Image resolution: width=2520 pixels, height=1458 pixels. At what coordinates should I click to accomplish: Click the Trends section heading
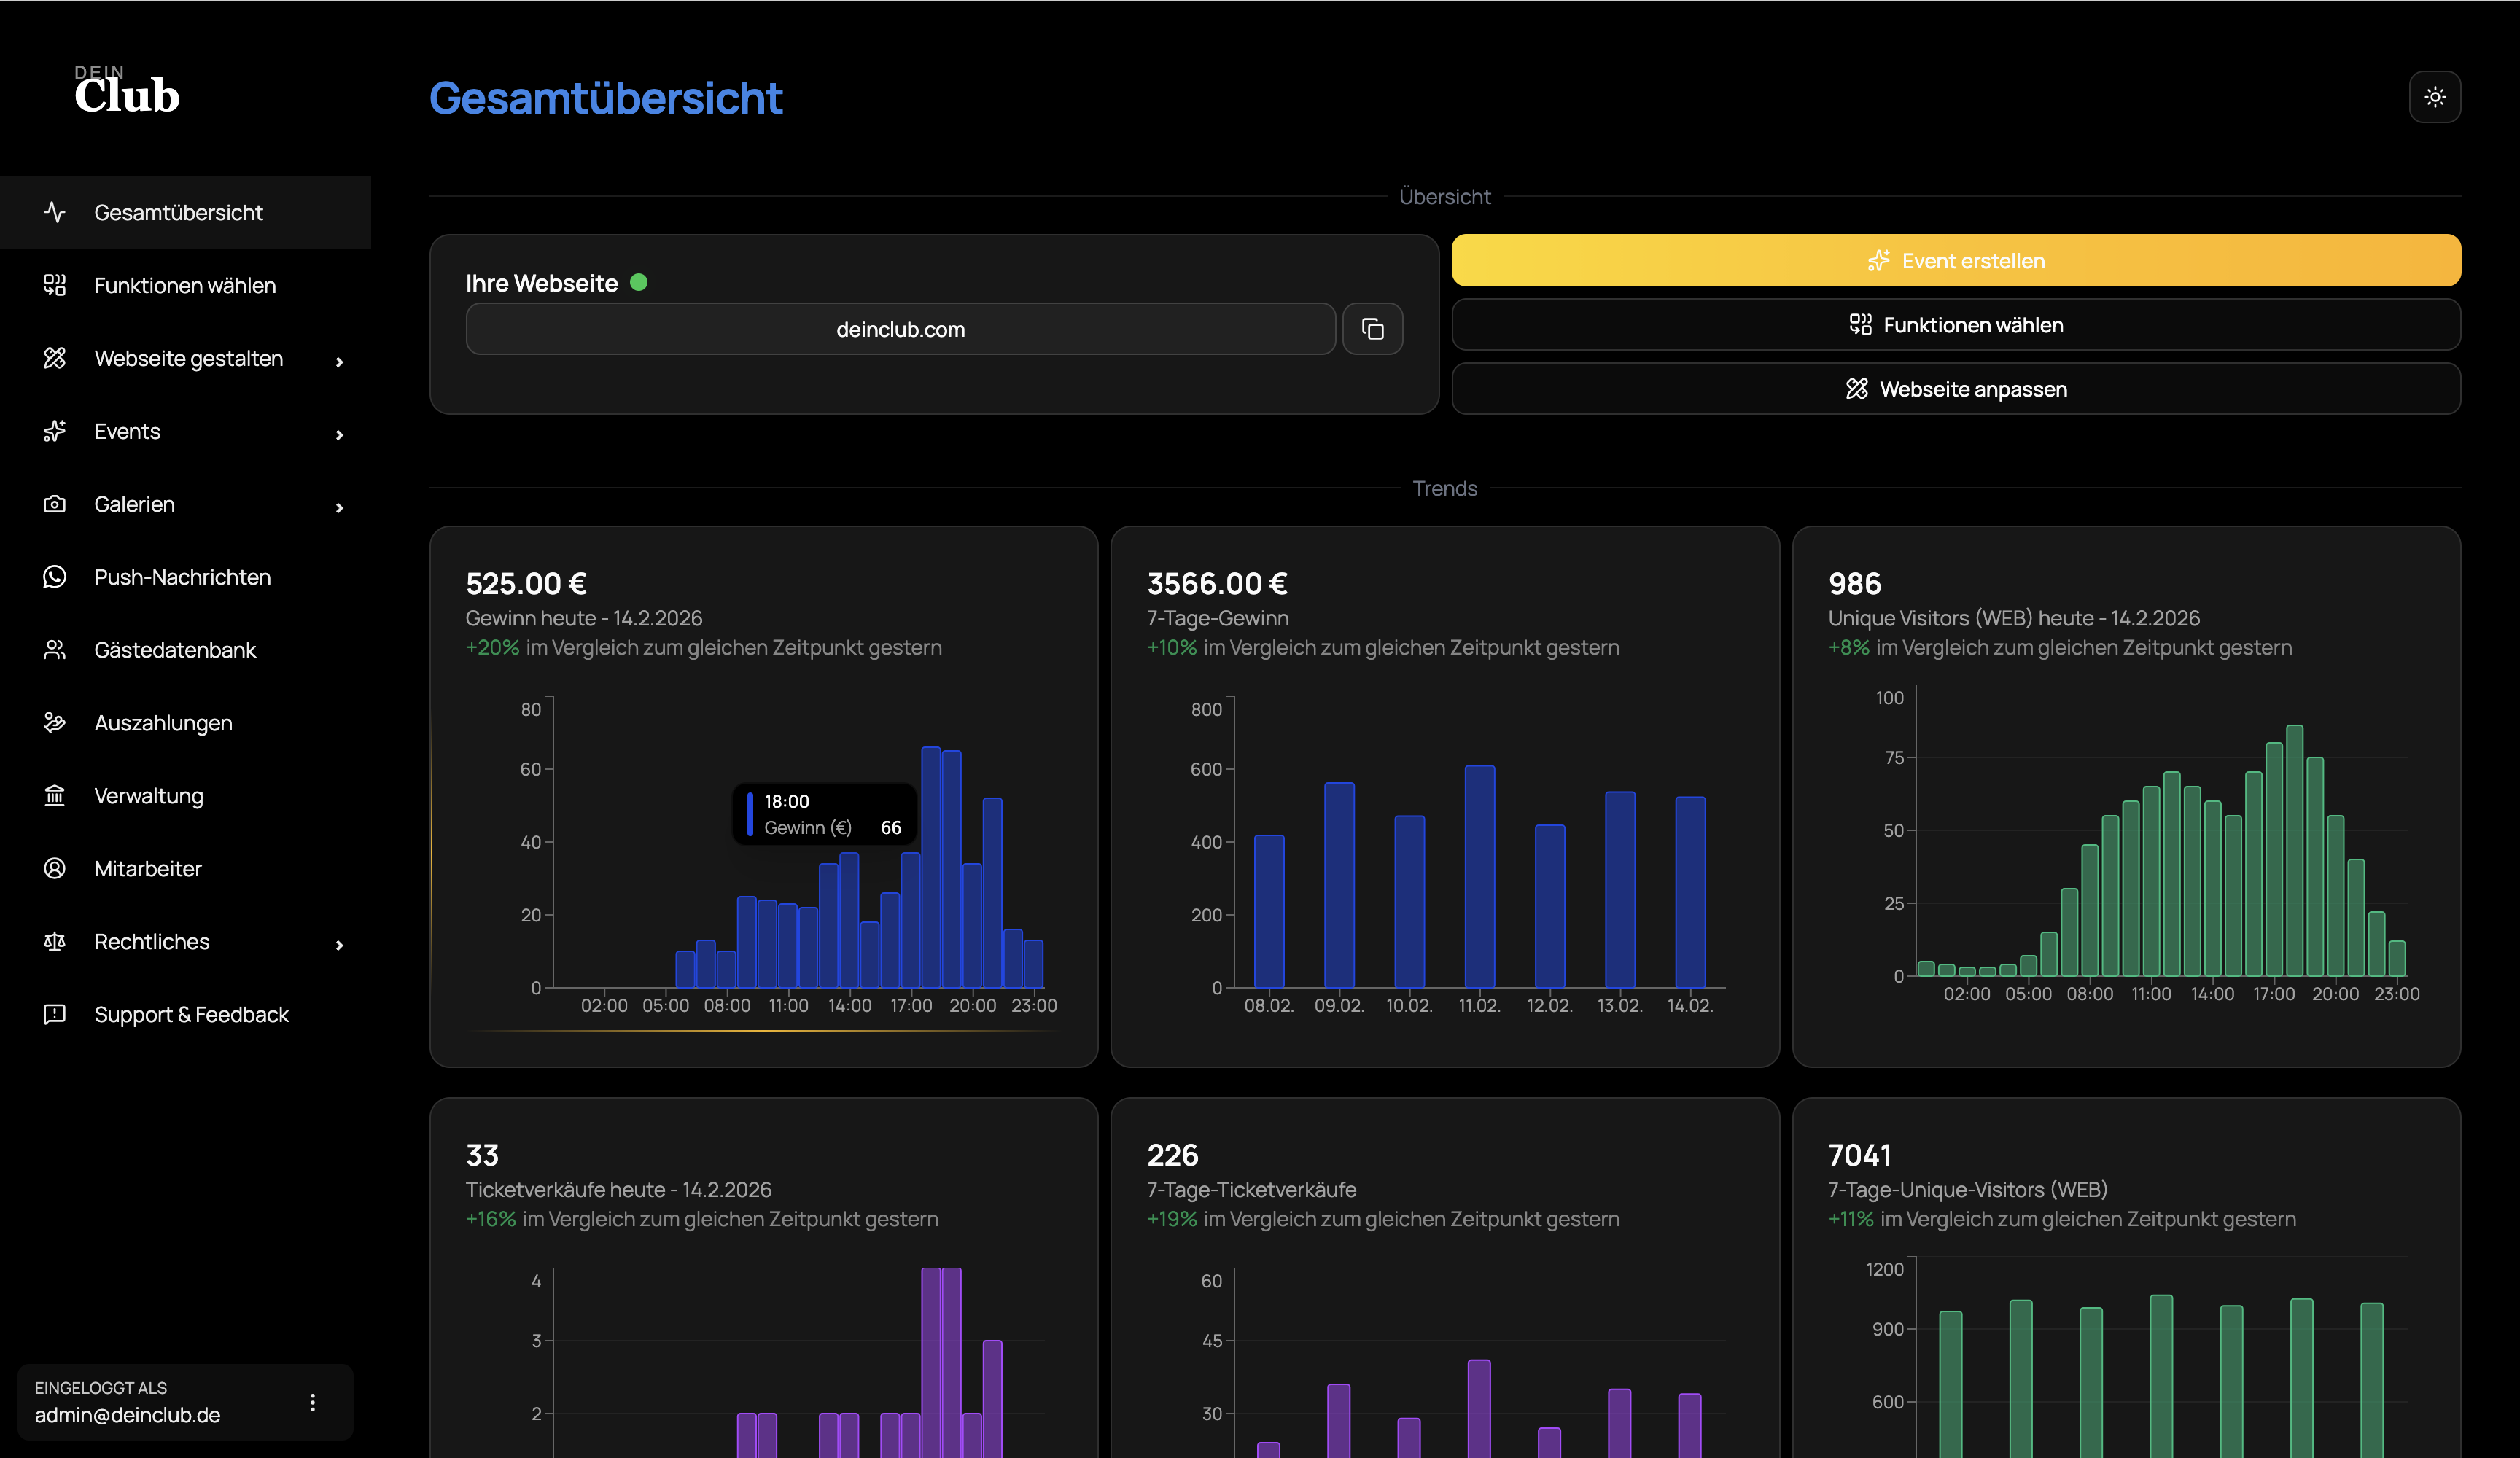(1444, 488)
